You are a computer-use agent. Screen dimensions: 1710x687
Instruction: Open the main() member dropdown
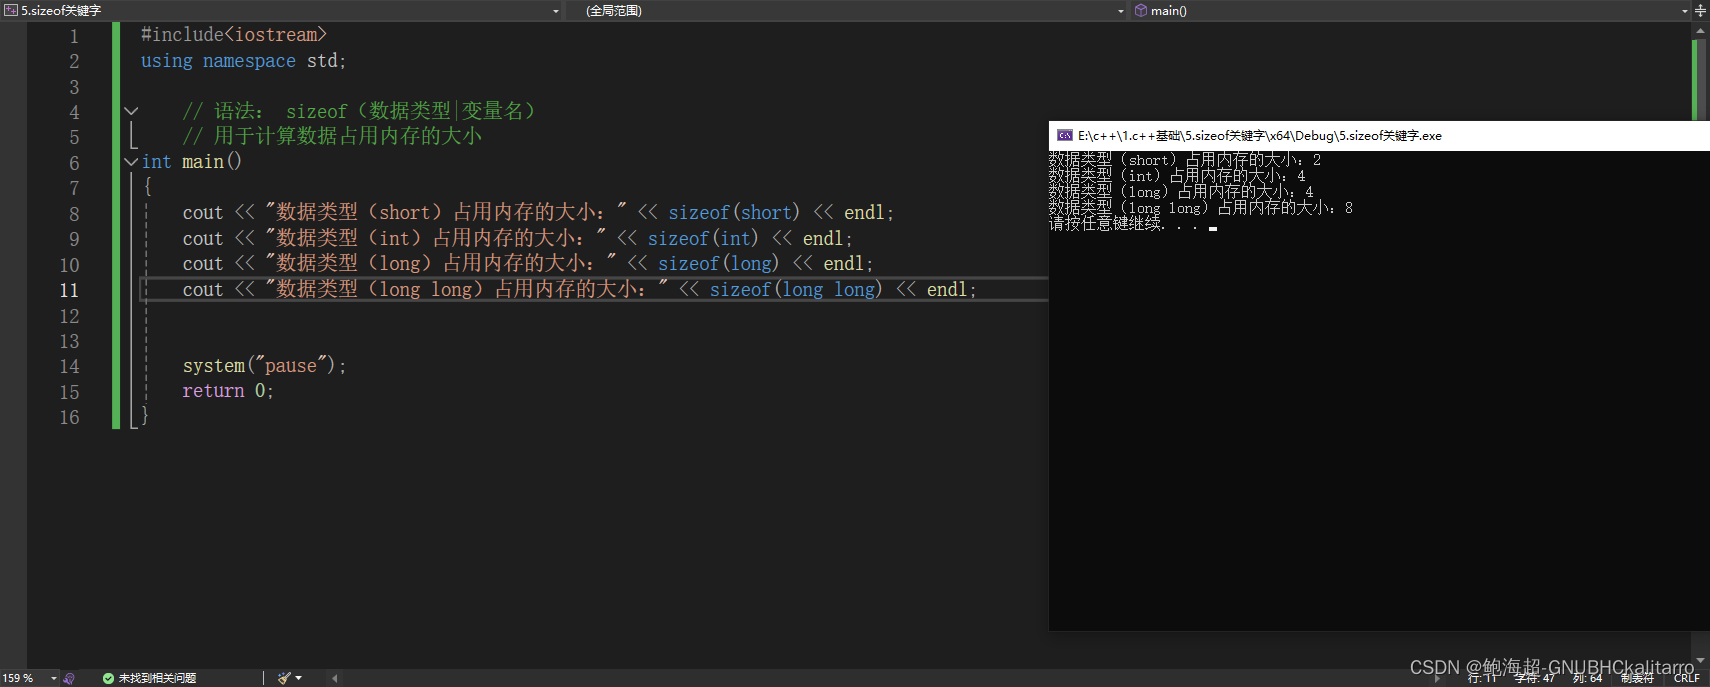[1410, 10]
